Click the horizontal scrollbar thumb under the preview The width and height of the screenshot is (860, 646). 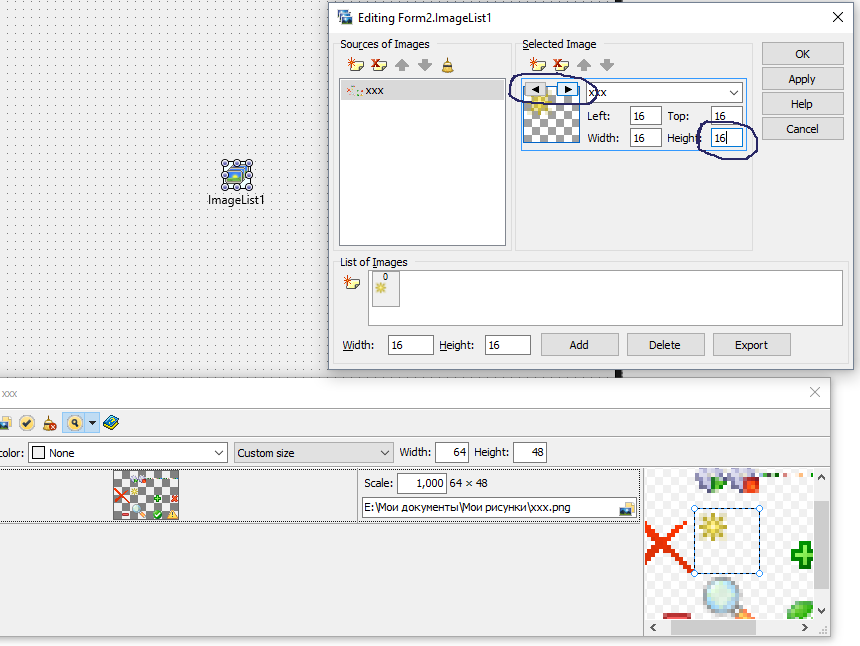[713, 627]
